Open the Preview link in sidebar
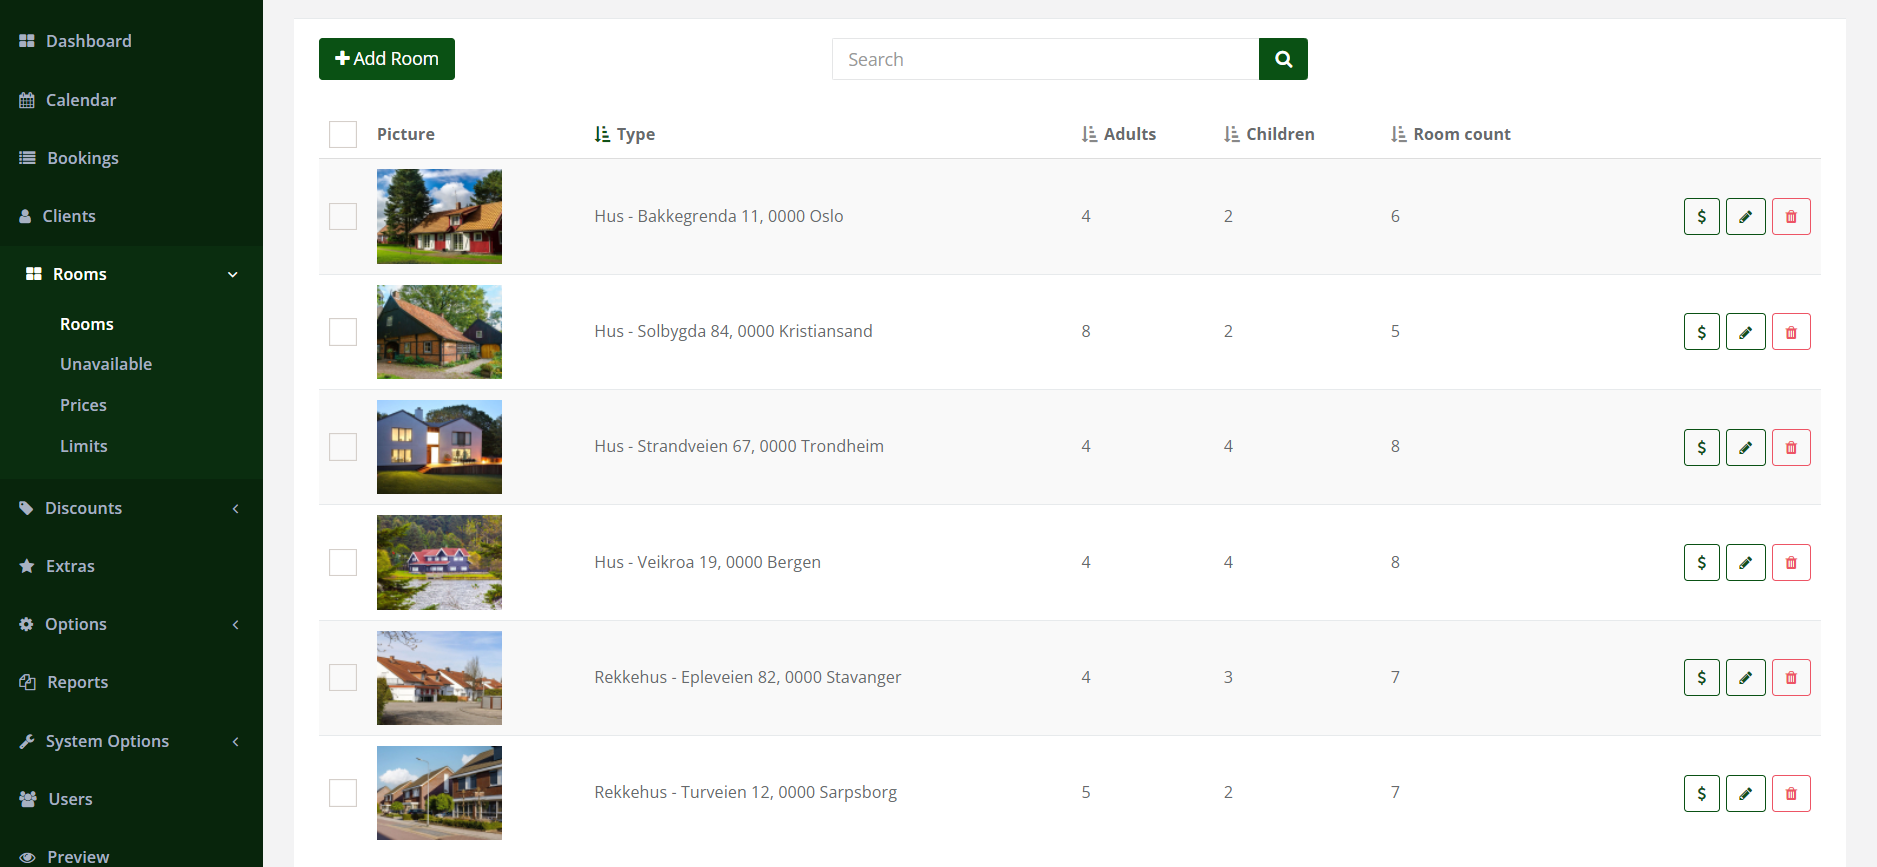This screenshot has width=1877, height=867. (78, 856)
